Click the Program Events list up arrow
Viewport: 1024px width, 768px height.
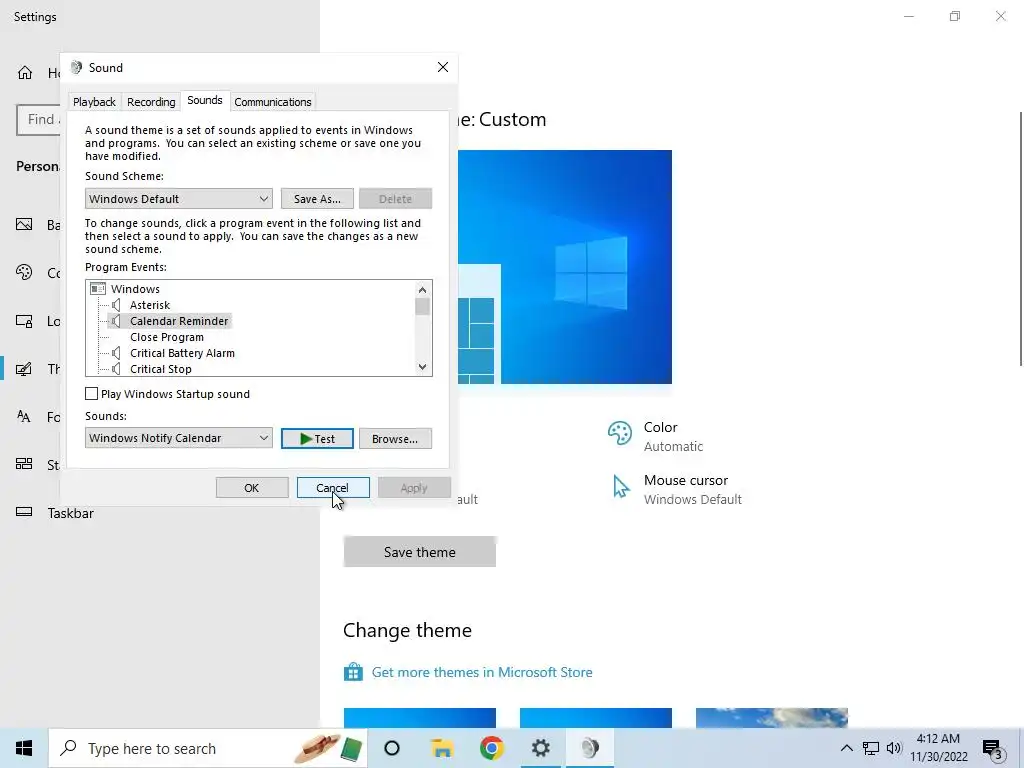click(423, 289)
